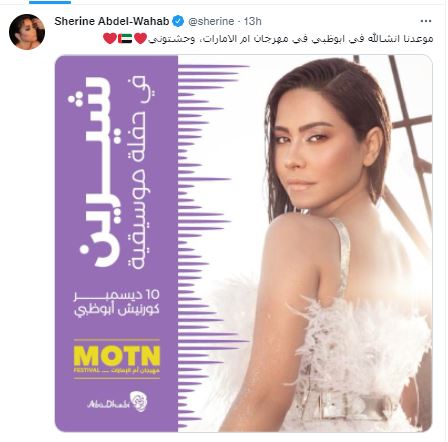Open the concert poster image
The image size is (448, 442).
244,243
